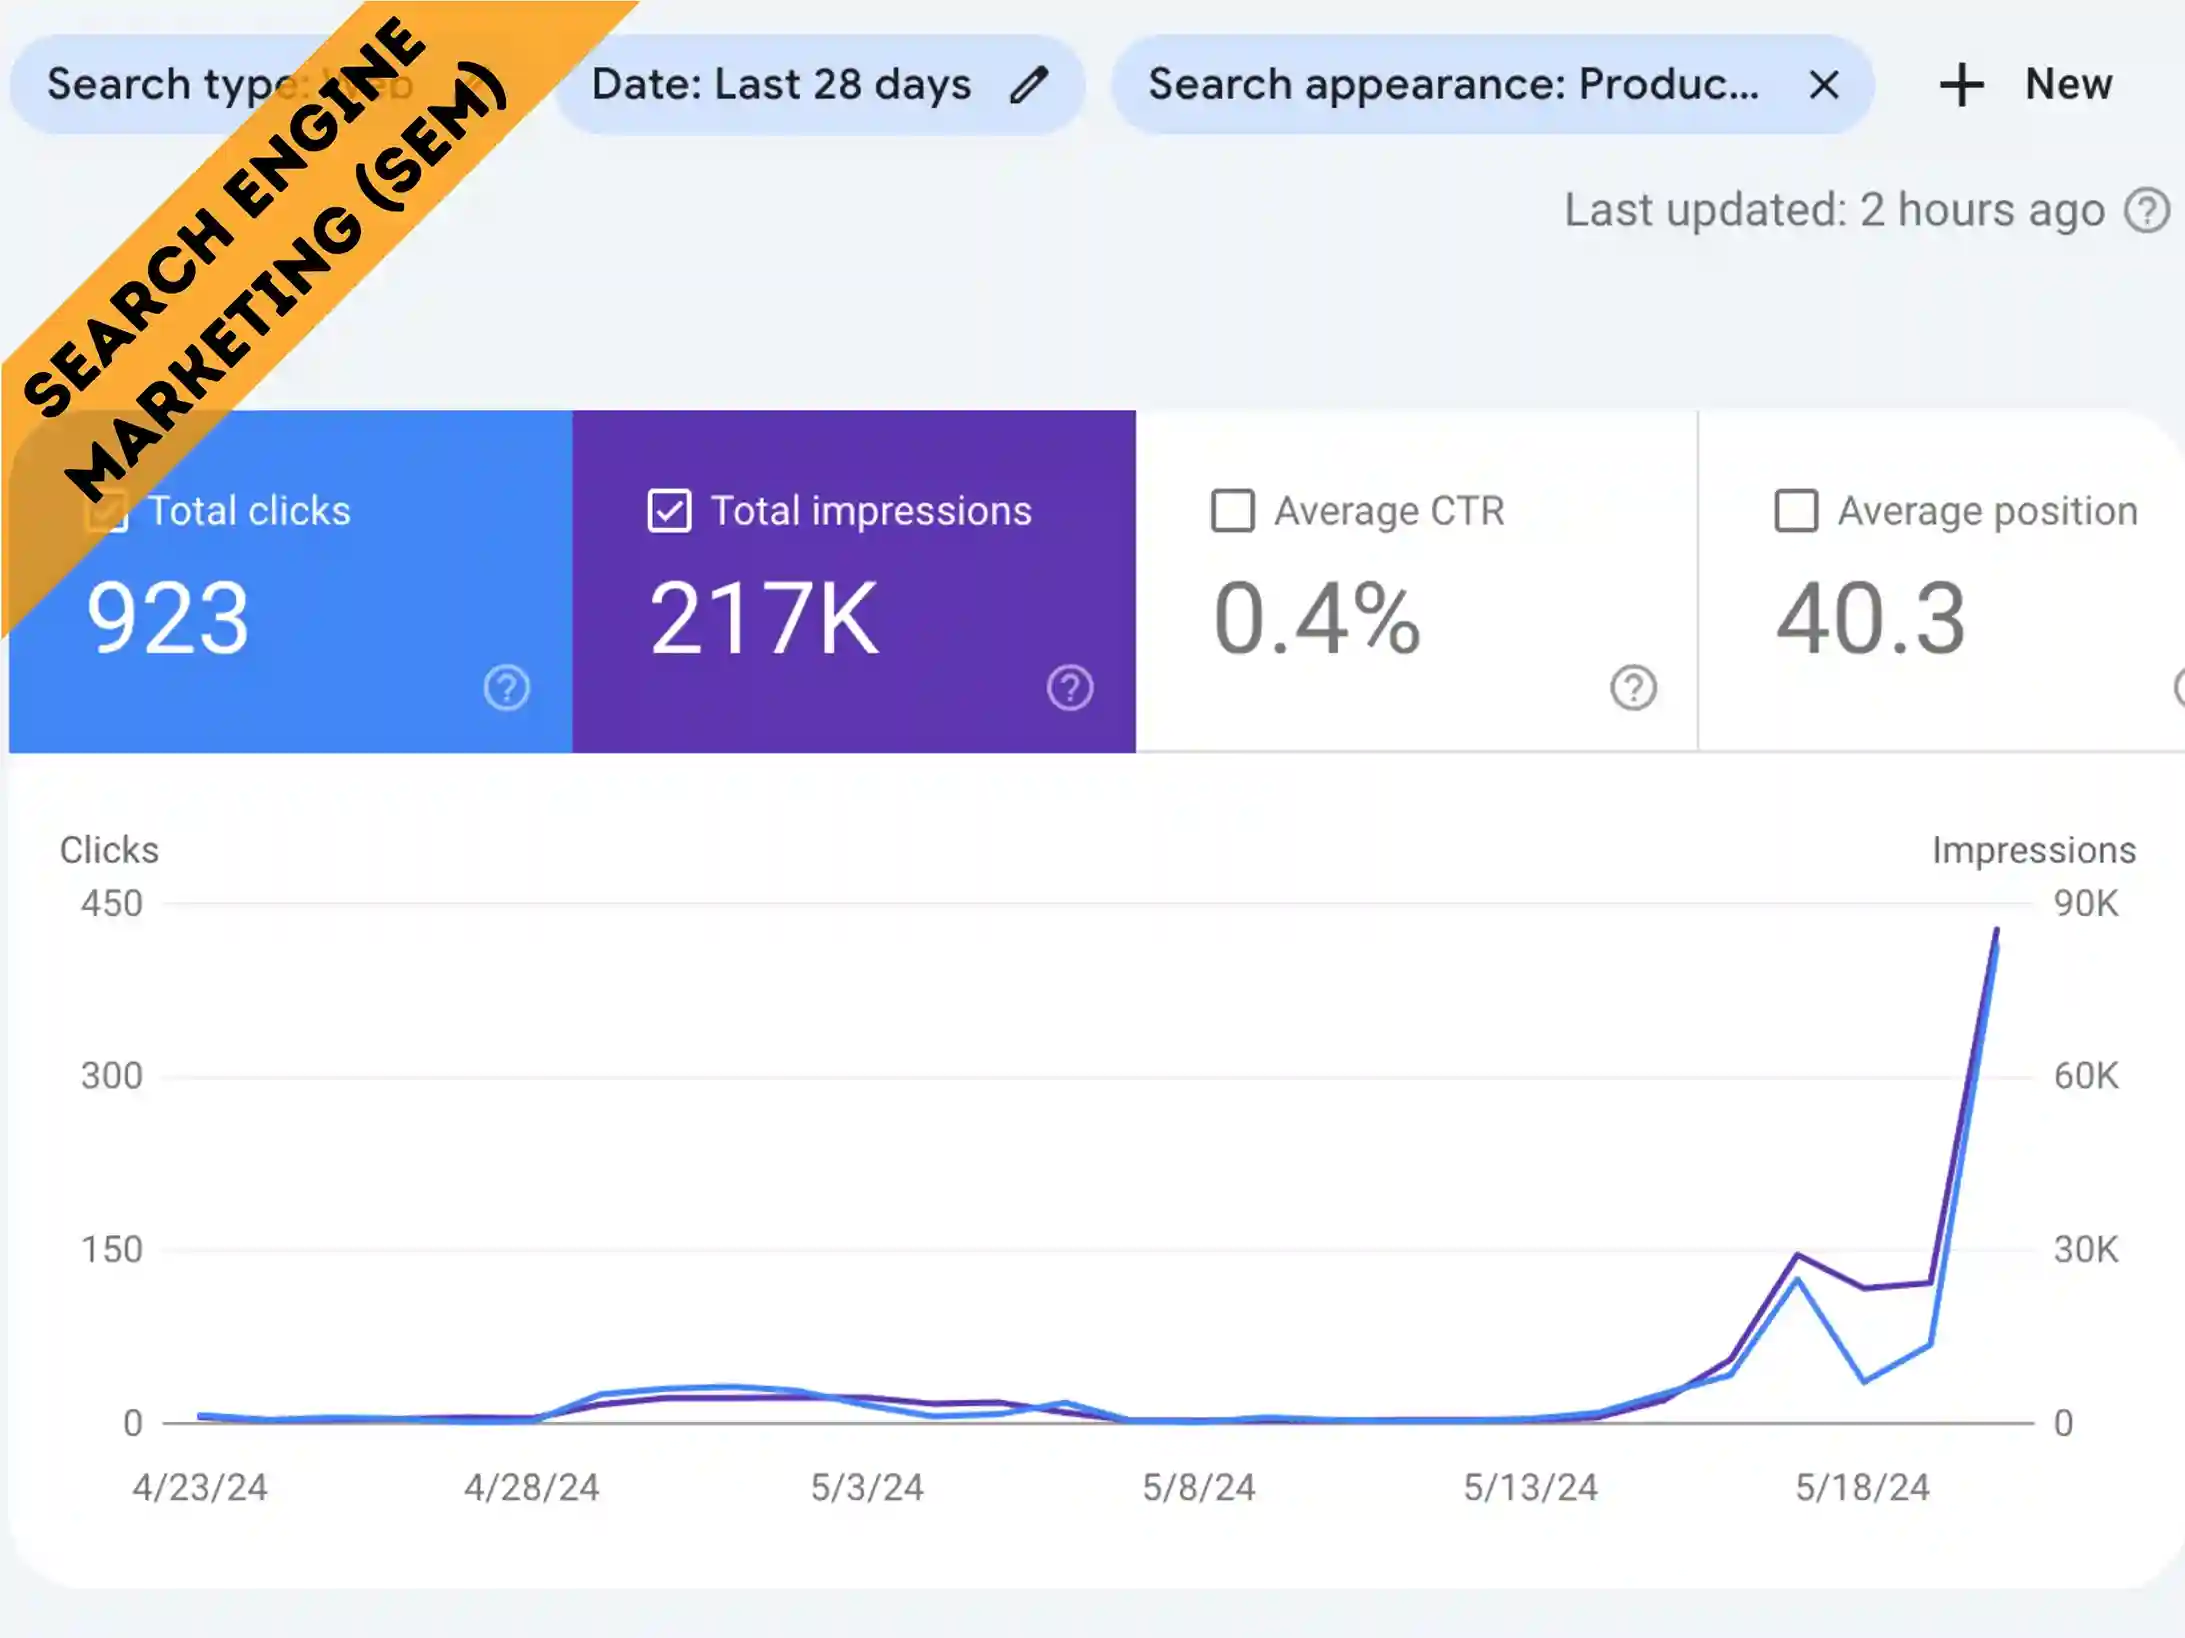Toggle the Total impressions checkbox
2185x1638 pixels.
pos(669,511)
